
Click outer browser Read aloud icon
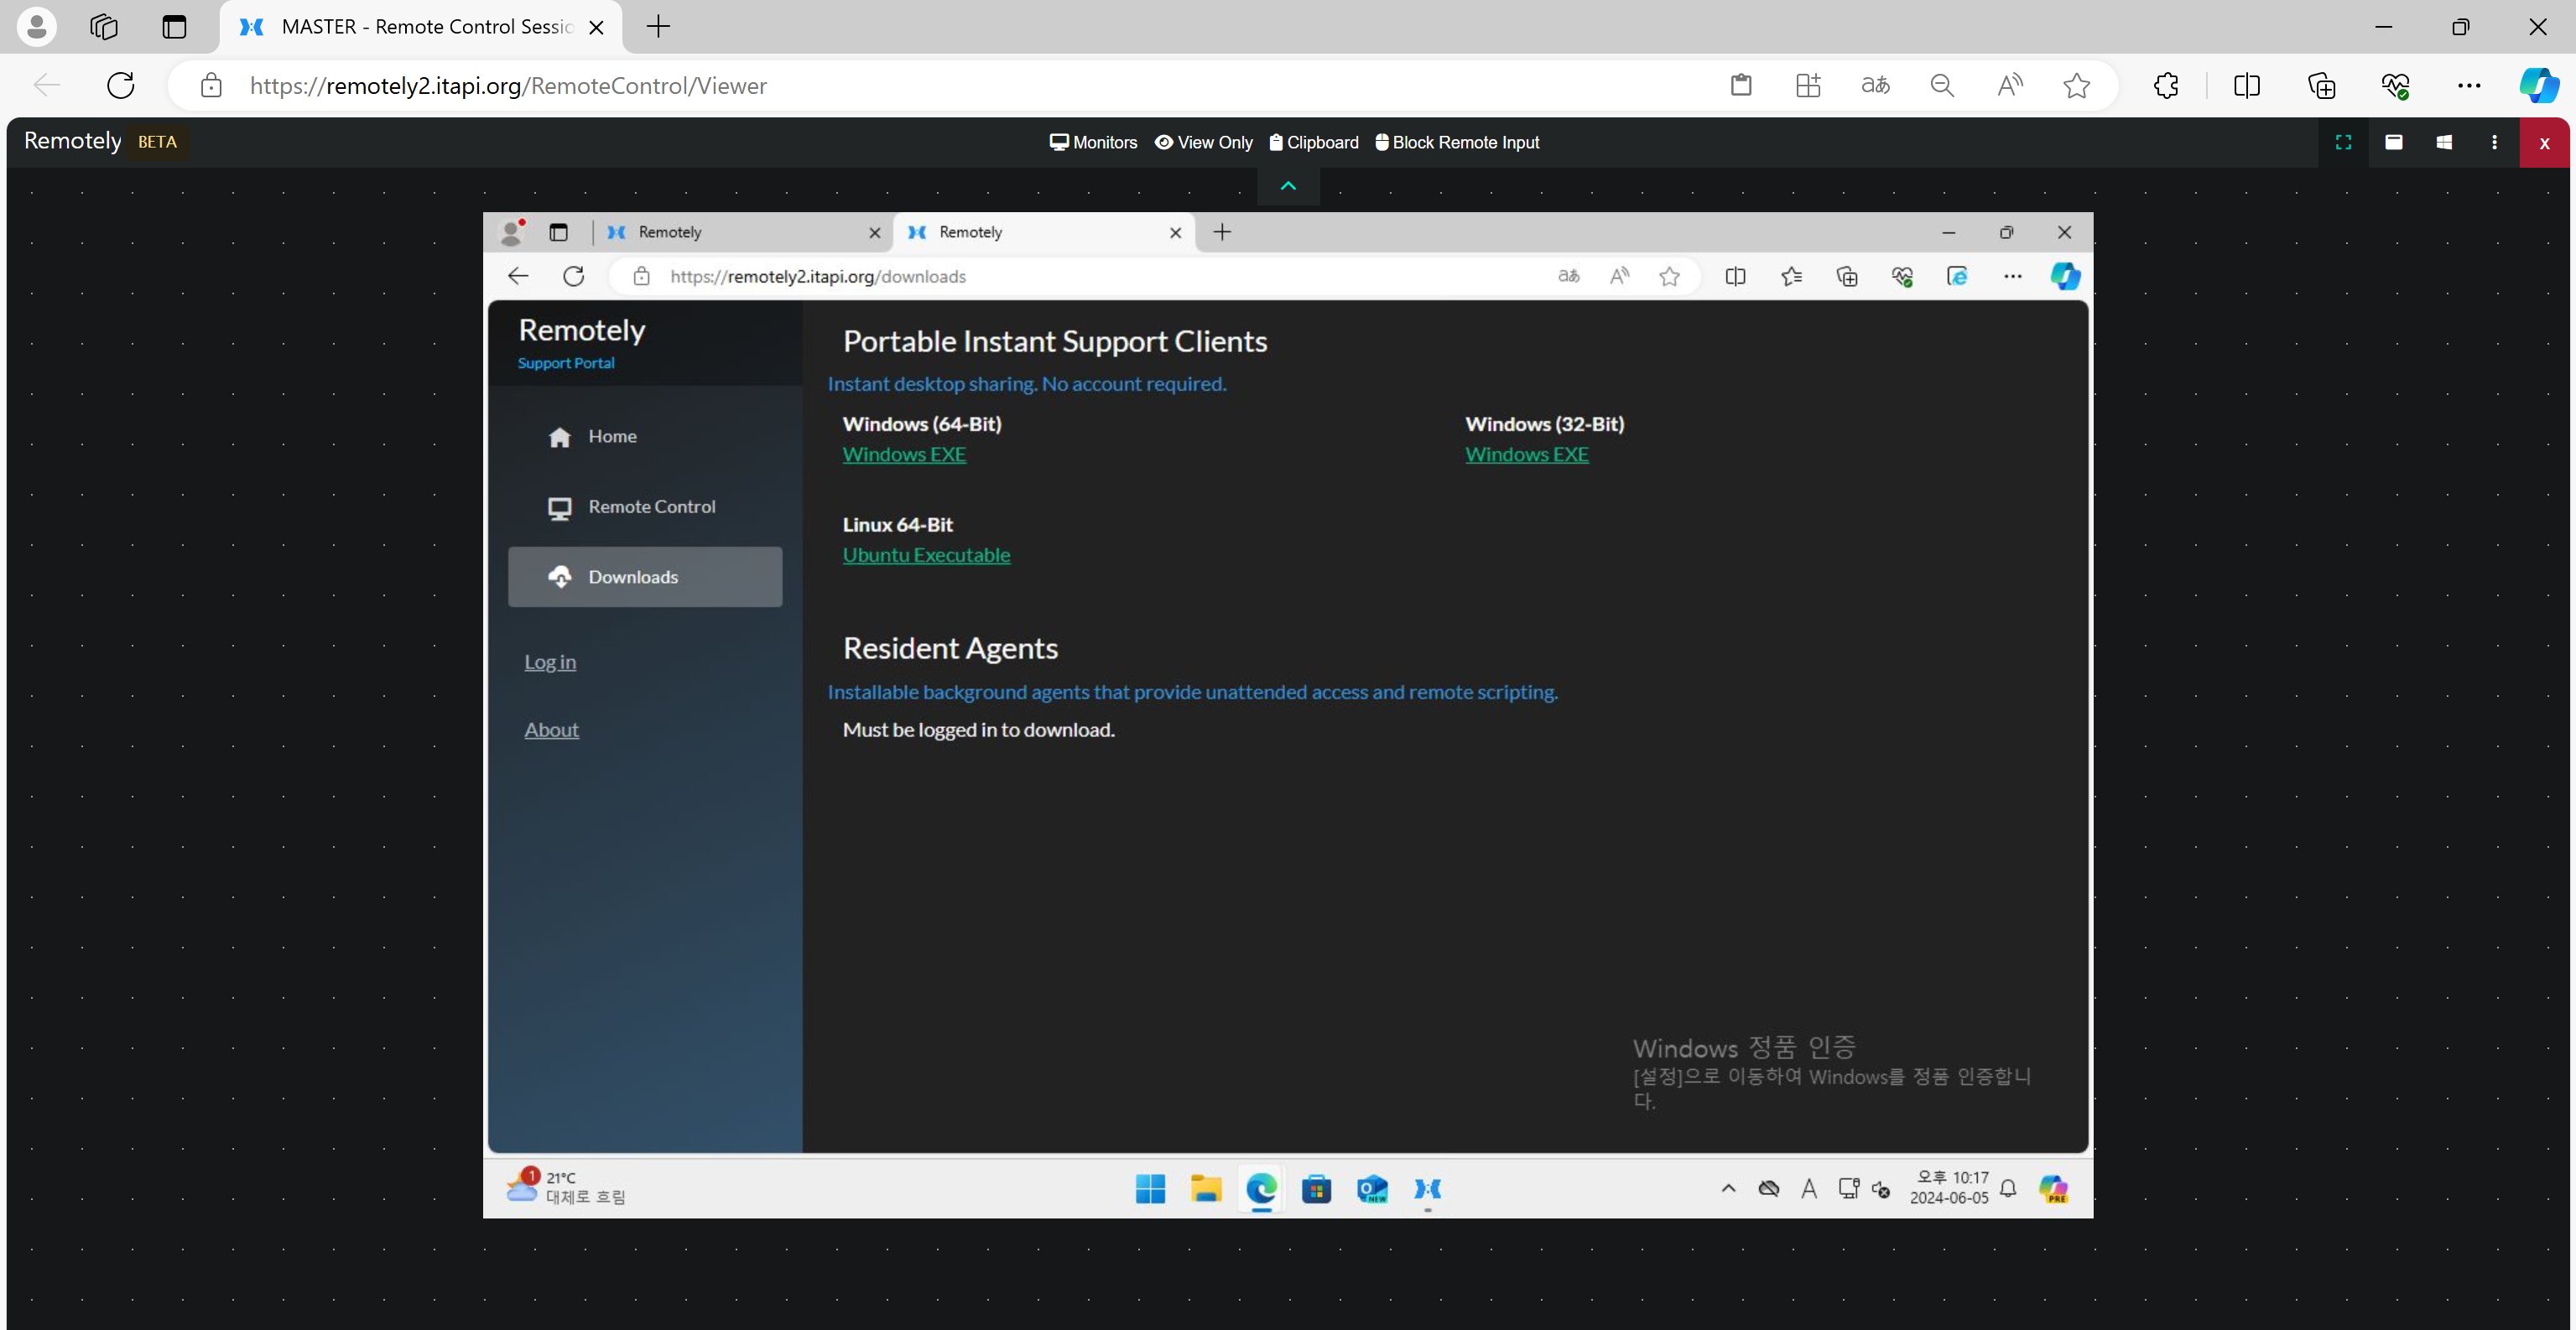2009,85
